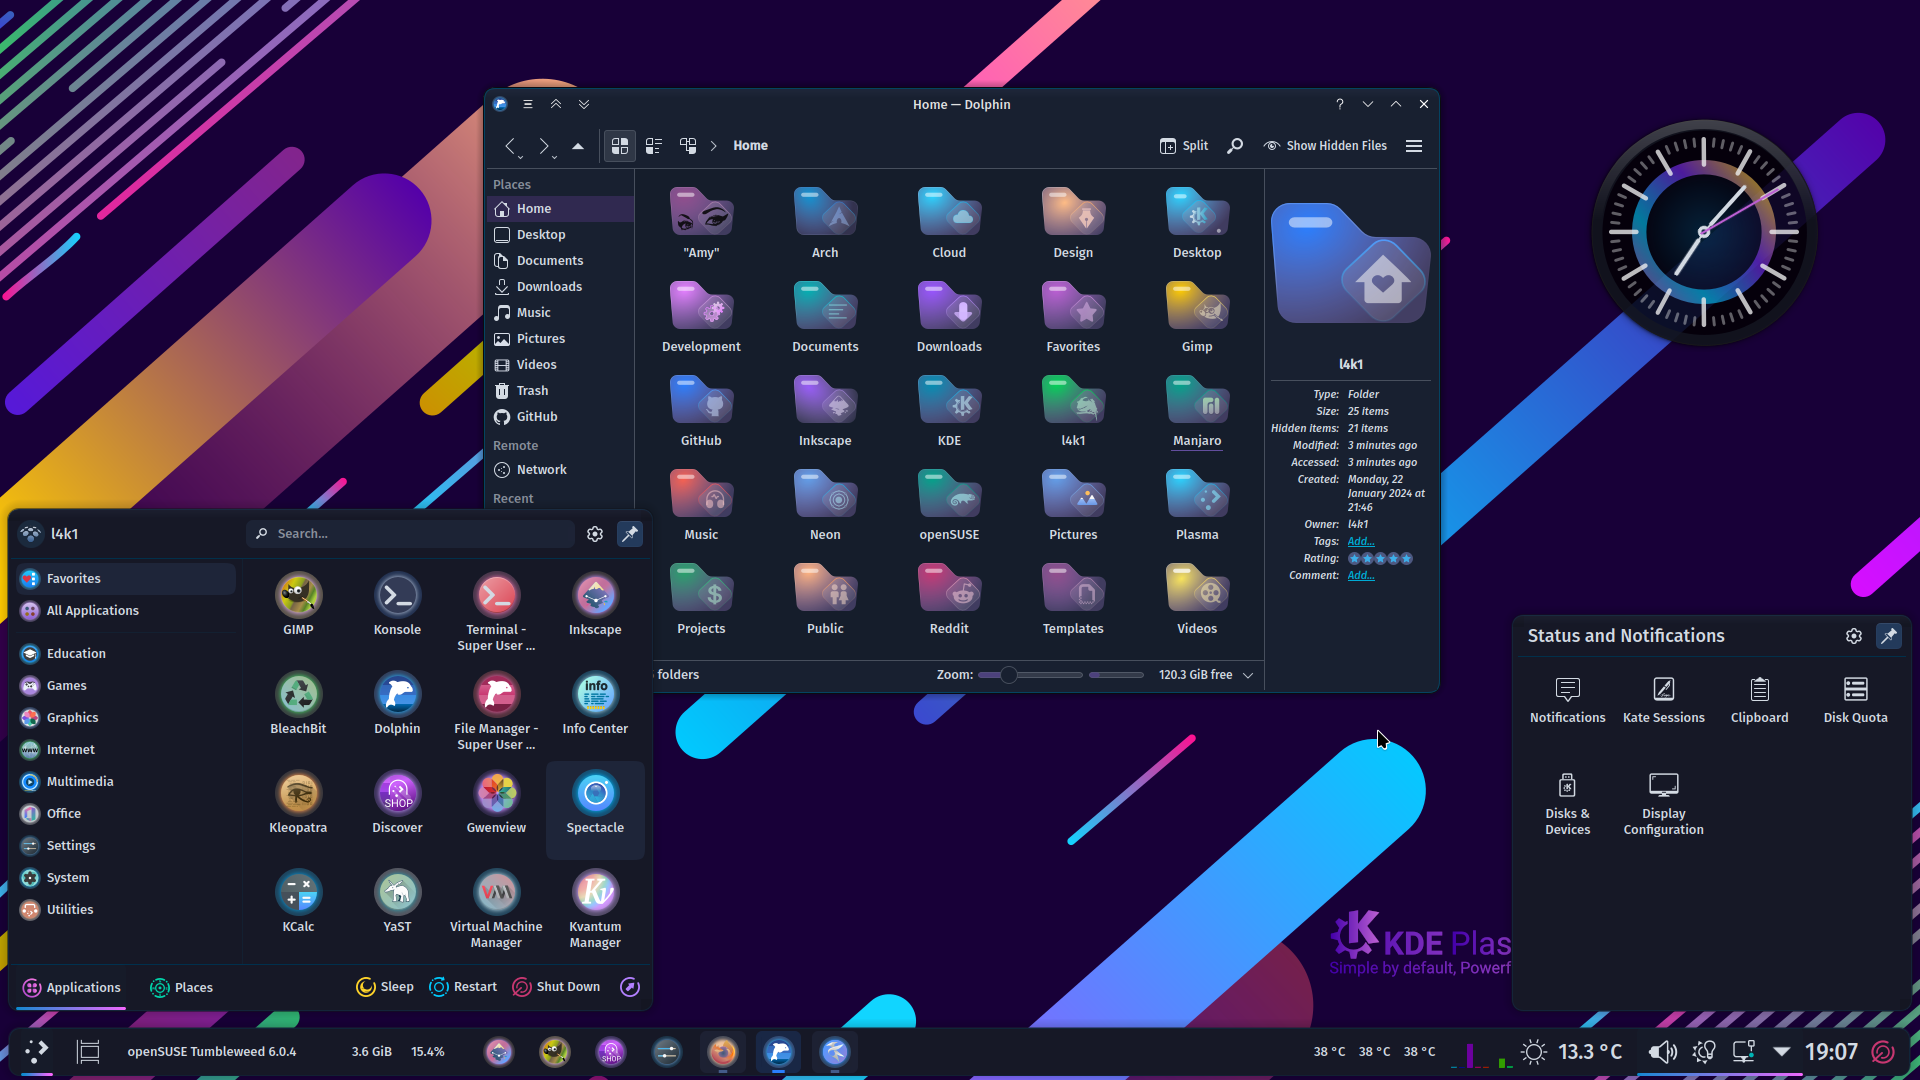This screenshot has width=1920, height=1080.
Task: Open the GitHub place in sidebar
Action: click(x=560, y=417)
